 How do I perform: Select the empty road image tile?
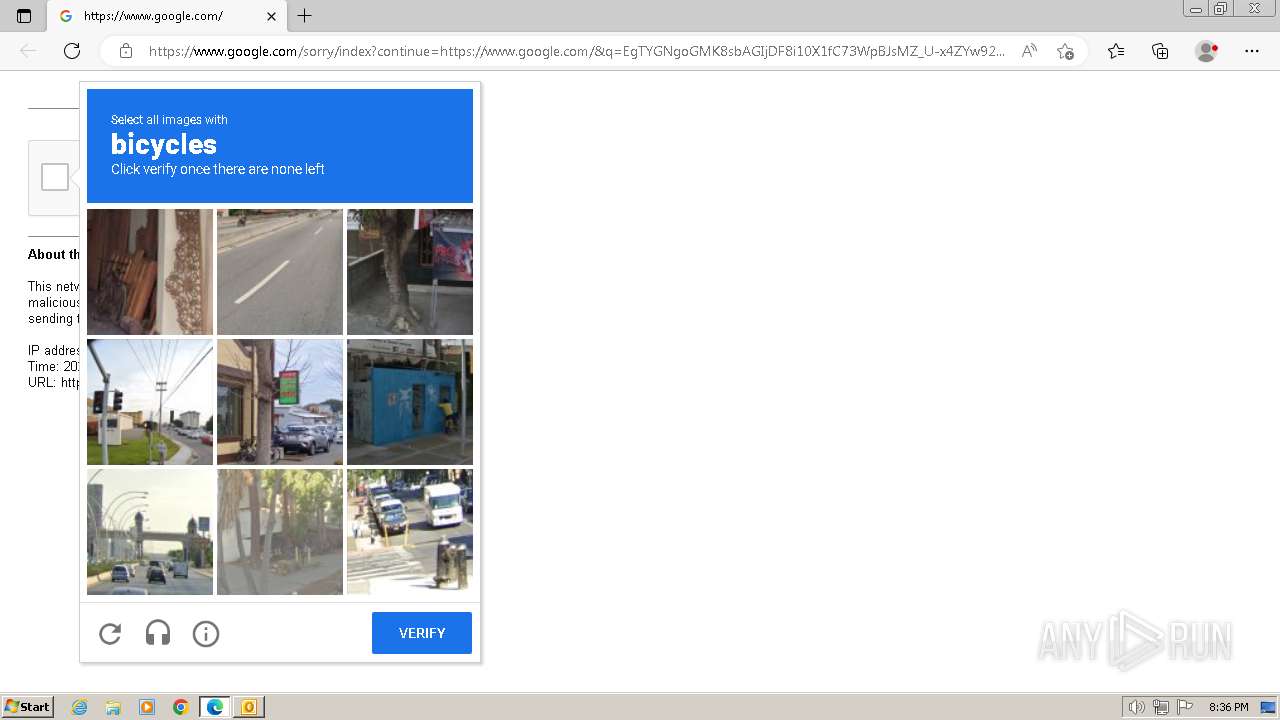[x=280, y=272]
